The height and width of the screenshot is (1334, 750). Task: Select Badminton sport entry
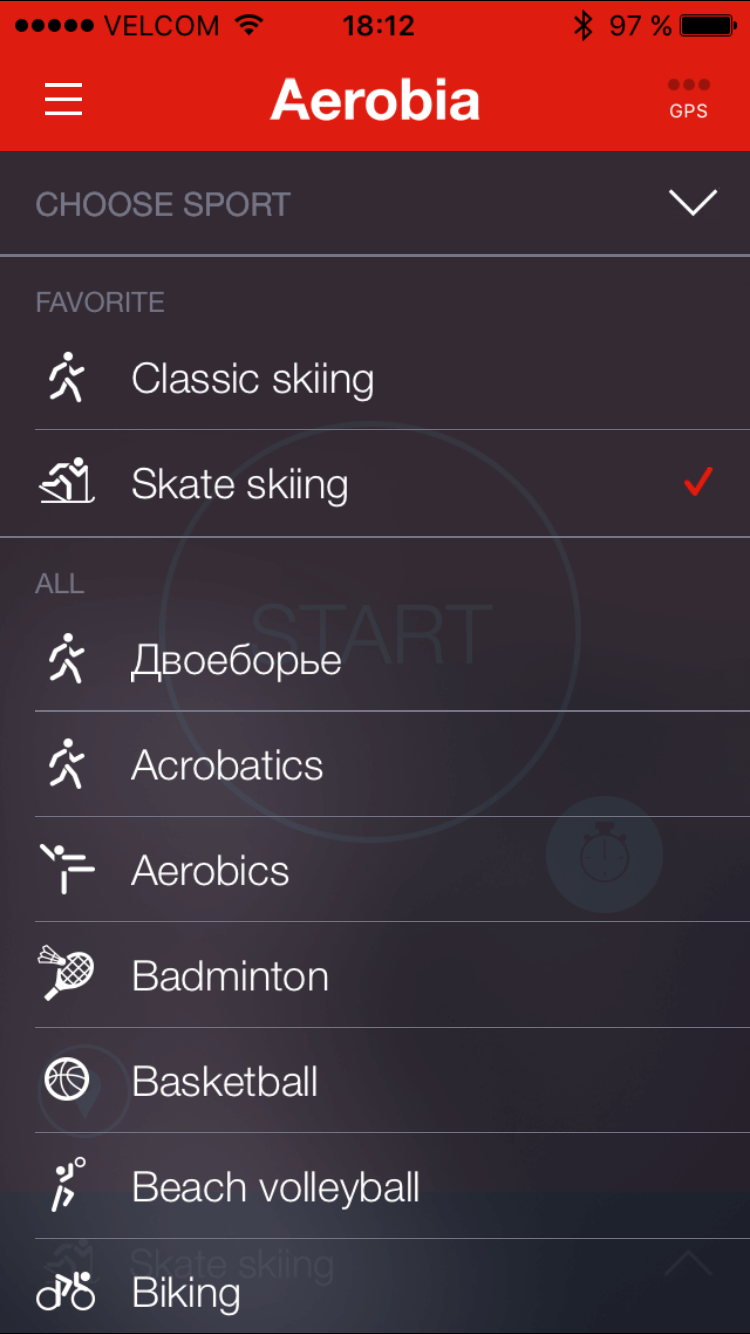point(230,976)
